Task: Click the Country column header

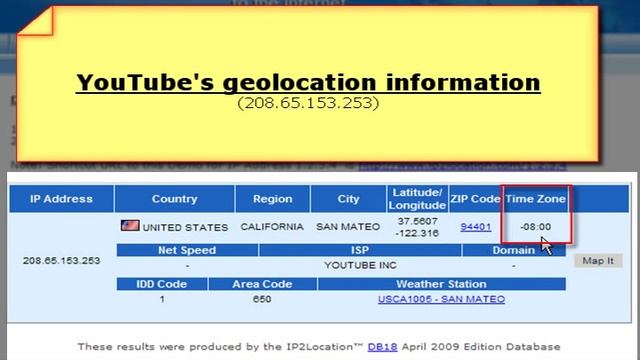Action: [175, 199]
